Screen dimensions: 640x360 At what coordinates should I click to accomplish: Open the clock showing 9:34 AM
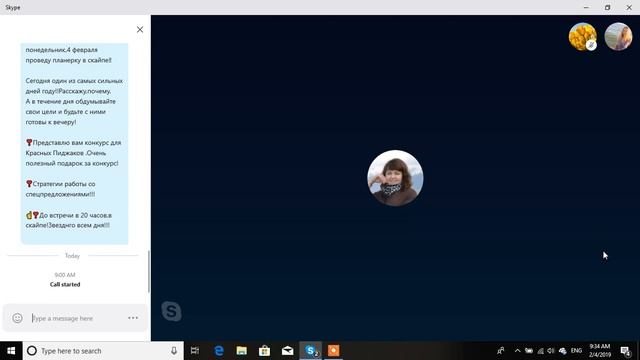click(x=600, y=351)
